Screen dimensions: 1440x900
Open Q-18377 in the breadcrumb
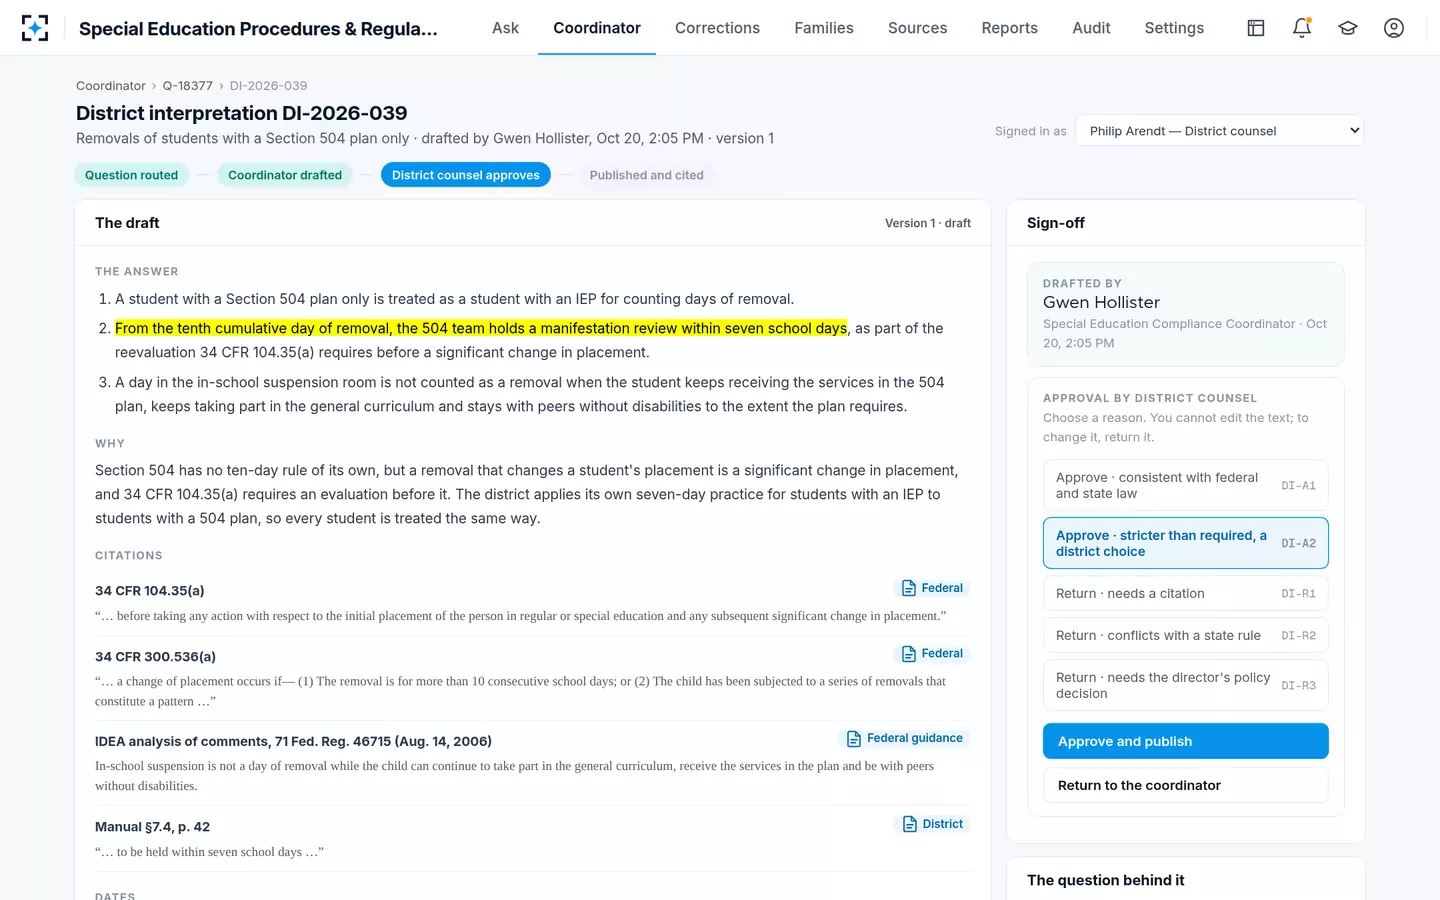pos(188,86)
